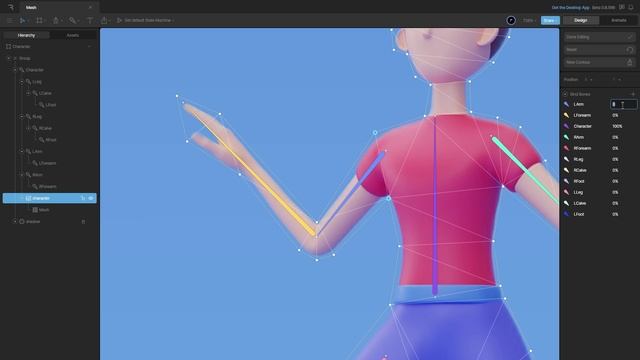This screenshot has width=640, height=360.
Task: Collapse the LCalve bone node
Action: [29, 93]
